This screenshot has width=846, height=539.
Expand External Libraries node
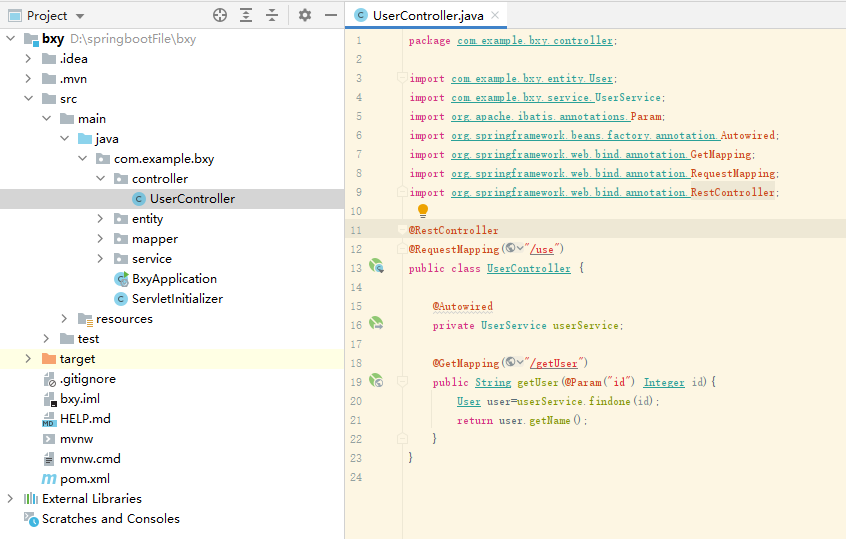[10, 498]
